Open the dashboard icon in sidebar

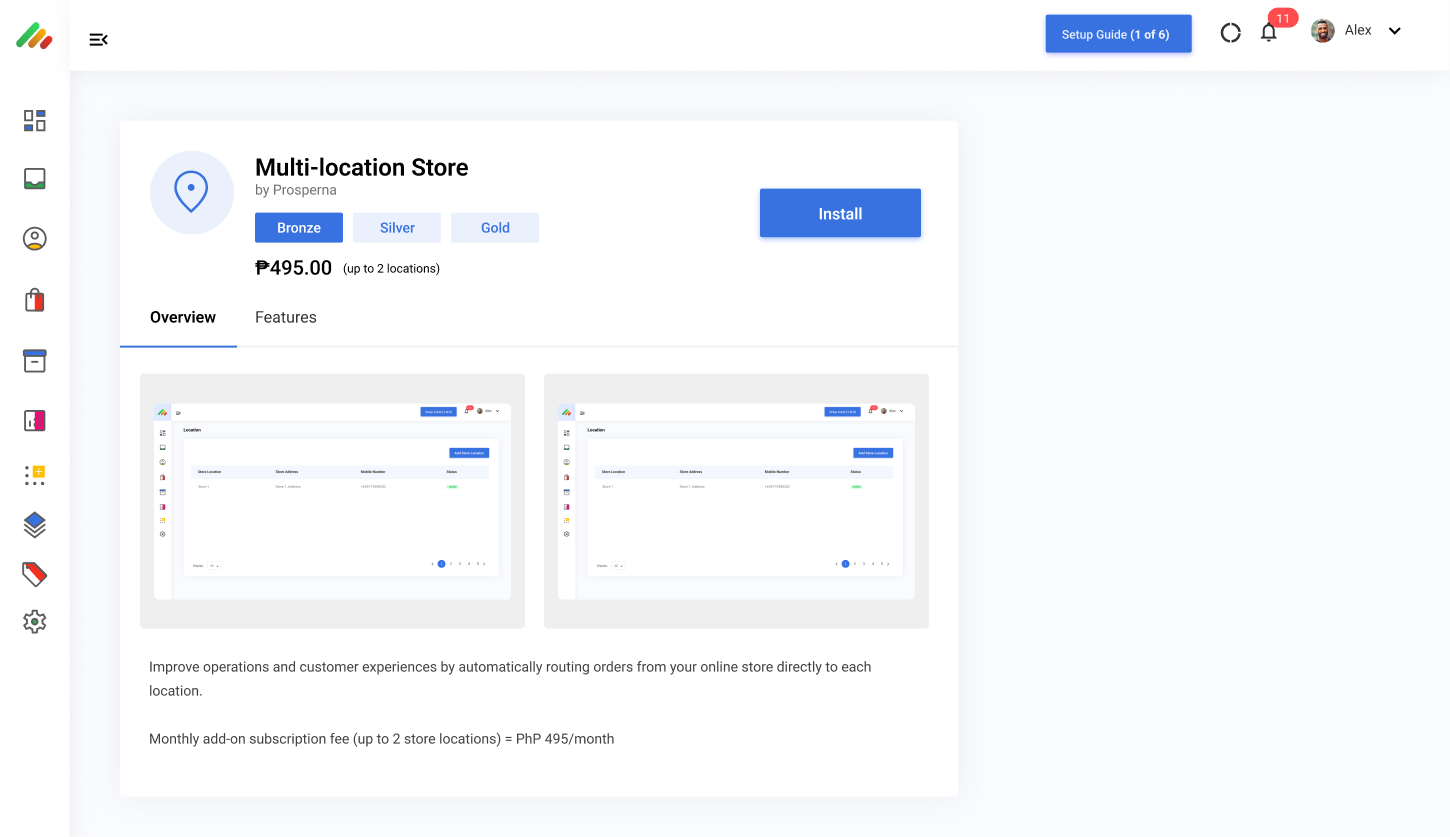click(35, 121)
